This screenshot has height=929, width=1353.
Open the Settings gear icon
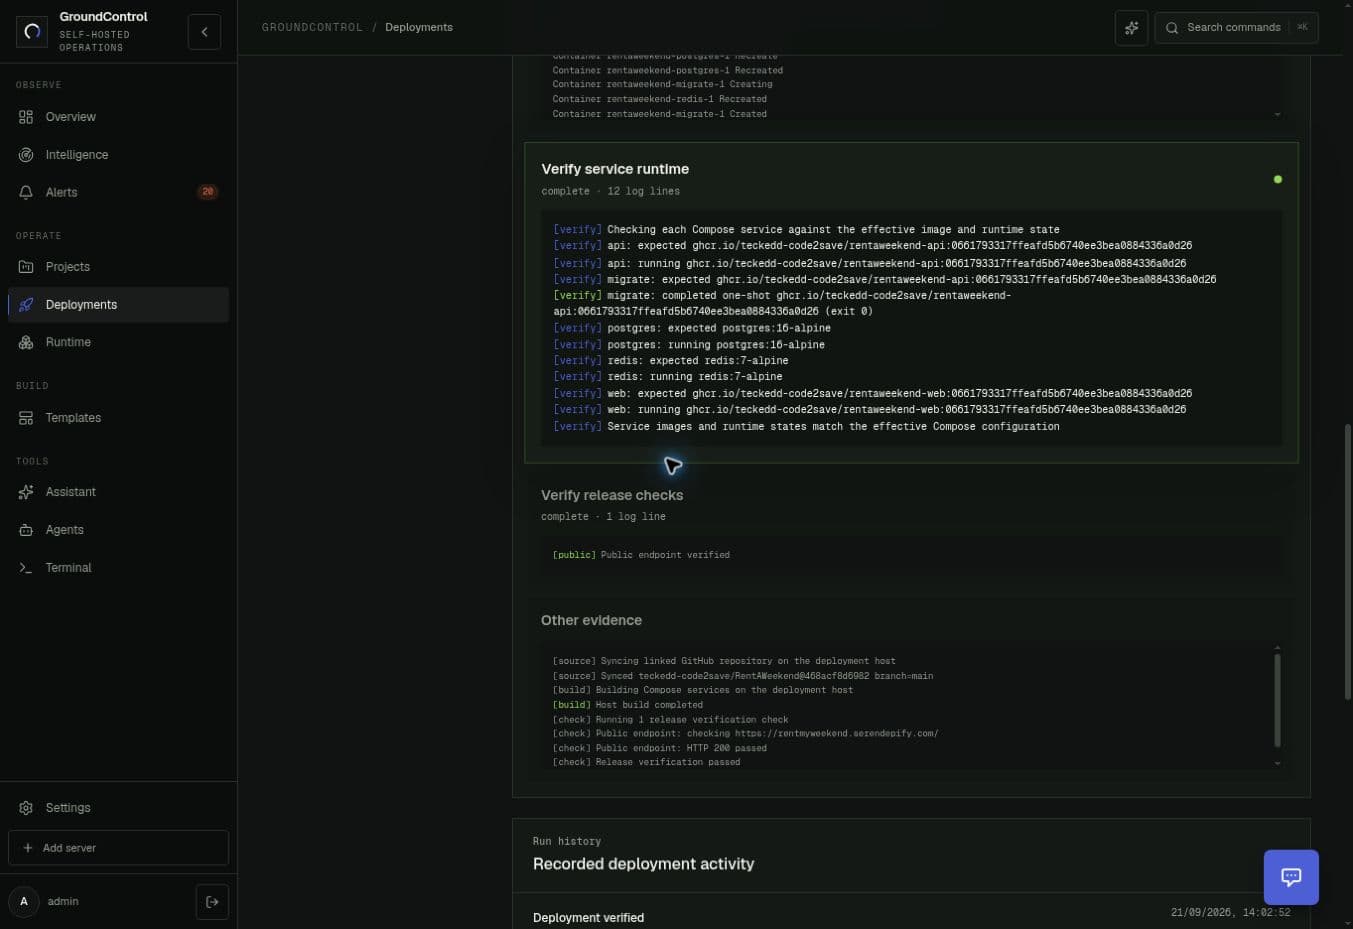click(x=26, y=808)
